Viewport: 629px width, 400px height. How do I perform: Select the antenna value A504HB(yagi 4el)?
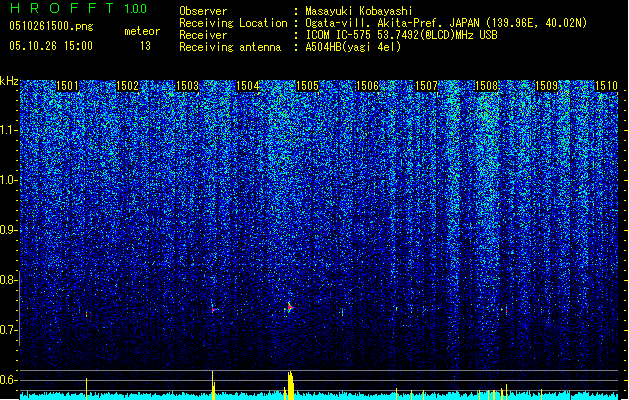click(x=353, y=47)
